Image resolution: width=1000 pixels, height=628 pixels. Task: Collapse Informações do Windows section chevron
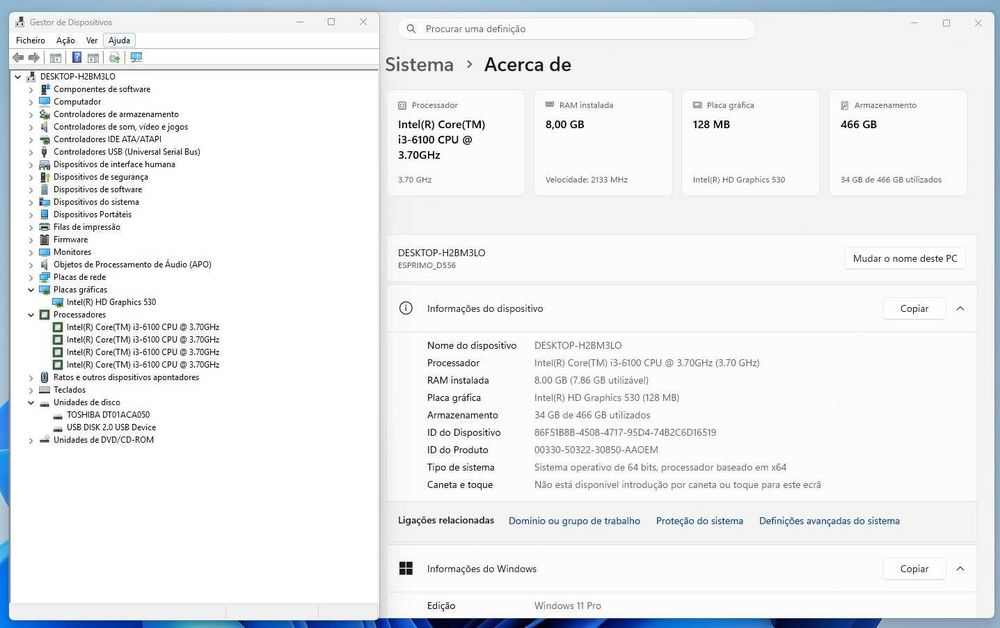pyautogui.click(x=960, y=569)
